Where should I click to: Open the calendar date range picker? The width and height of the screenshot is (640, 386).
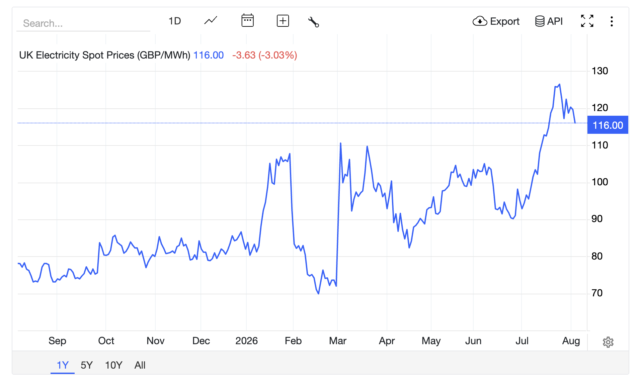(247, 20)
